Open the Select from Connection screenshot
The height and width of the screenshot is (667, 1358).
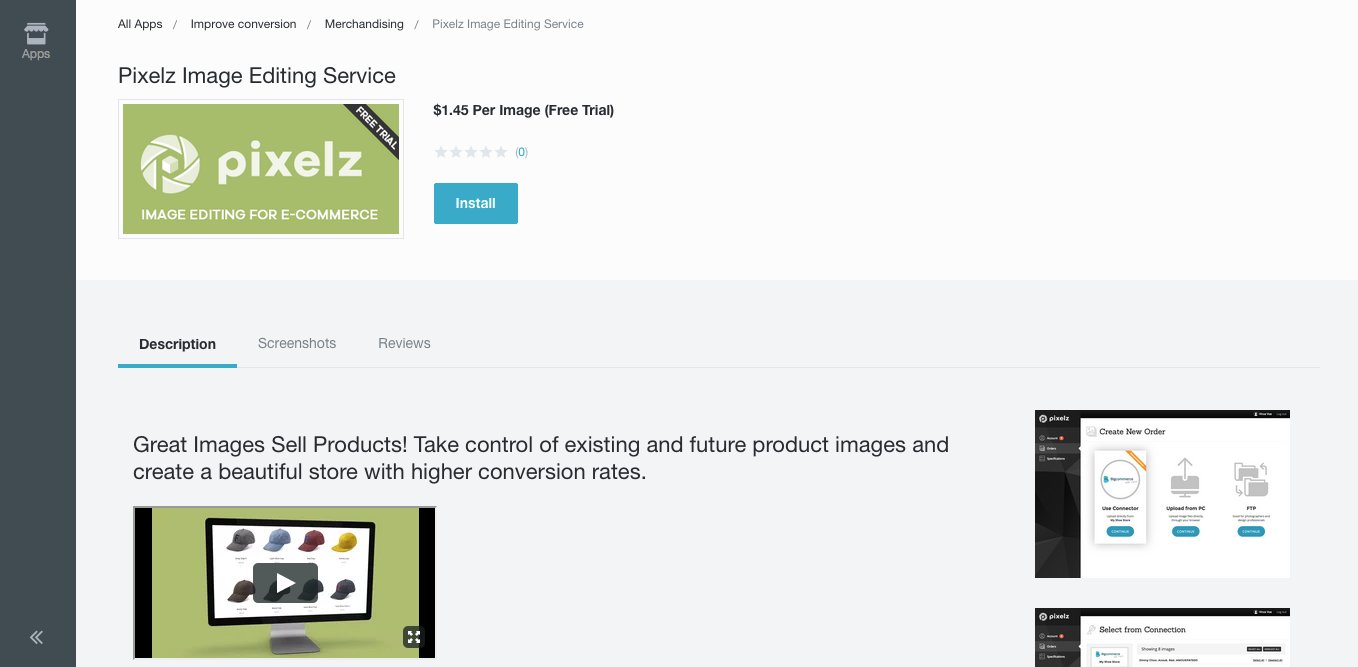click(1162, 637)
